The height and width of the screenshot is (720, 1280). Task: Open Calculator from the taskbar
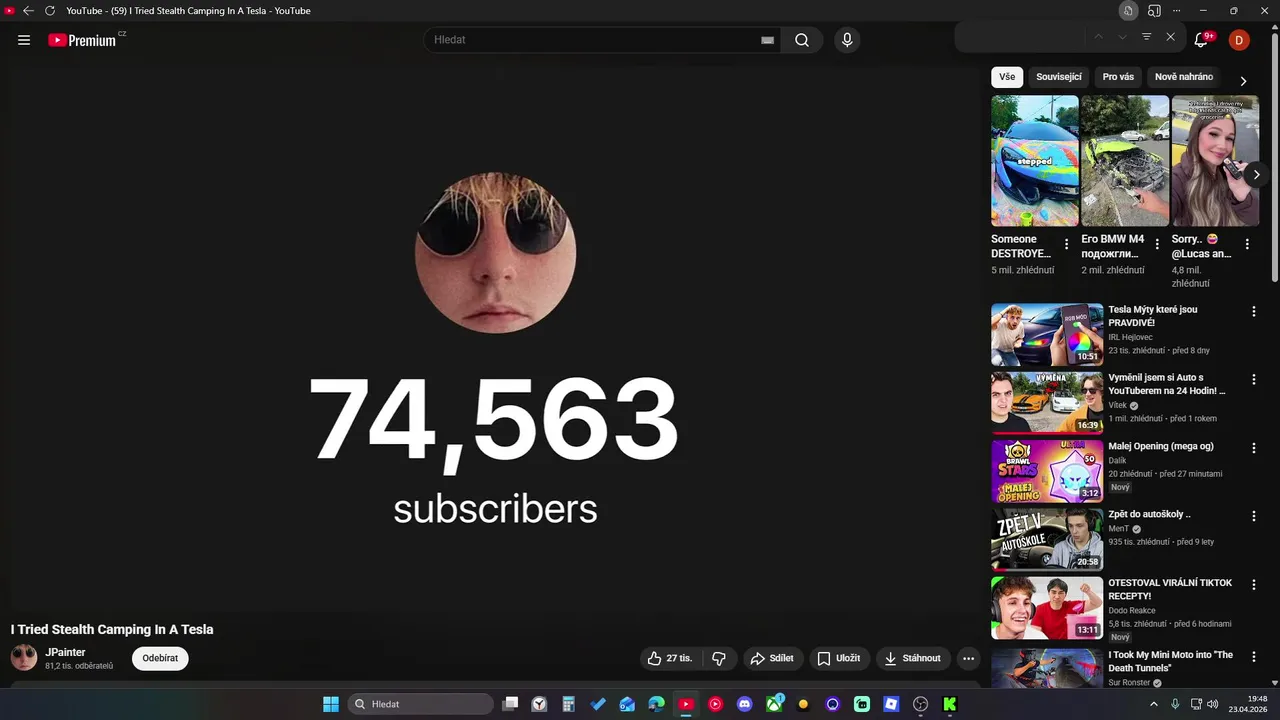click(x=568, y=704)
